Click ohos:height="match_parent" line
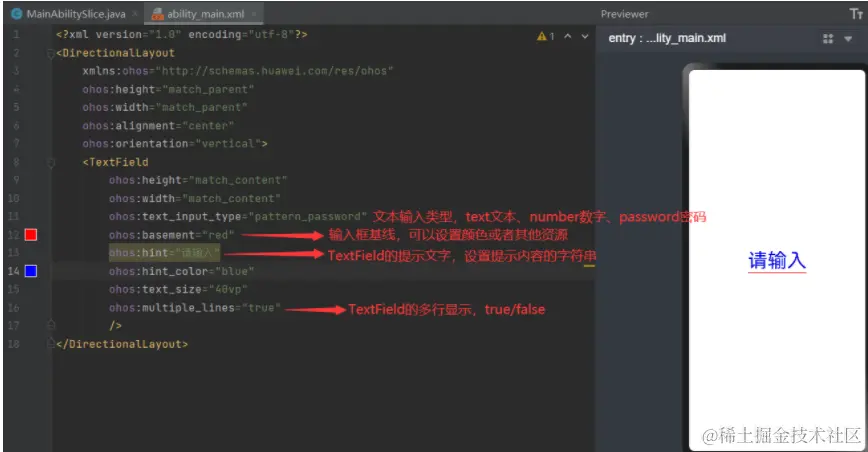Viewport: 868px width, 452px height. 168,89
